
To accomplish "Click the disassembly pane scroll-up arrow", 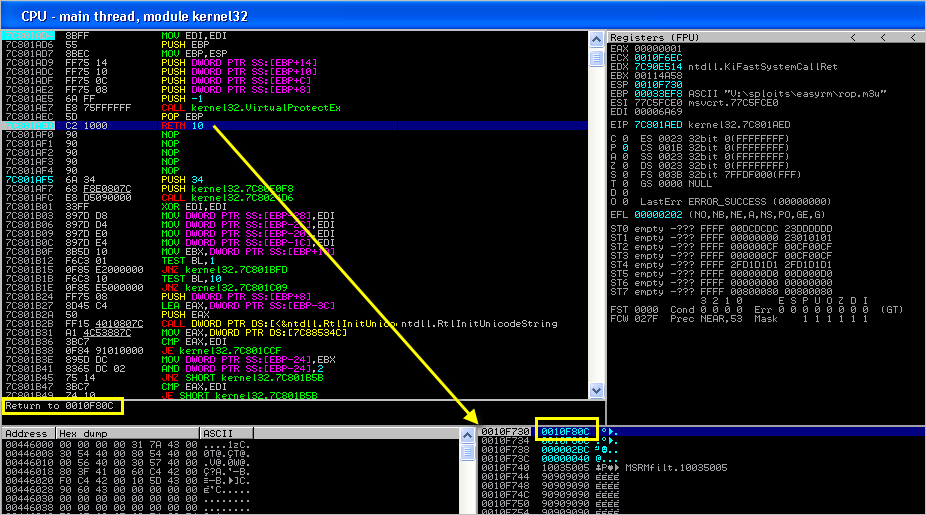I will pyautogui.click(x=597, y=38).
